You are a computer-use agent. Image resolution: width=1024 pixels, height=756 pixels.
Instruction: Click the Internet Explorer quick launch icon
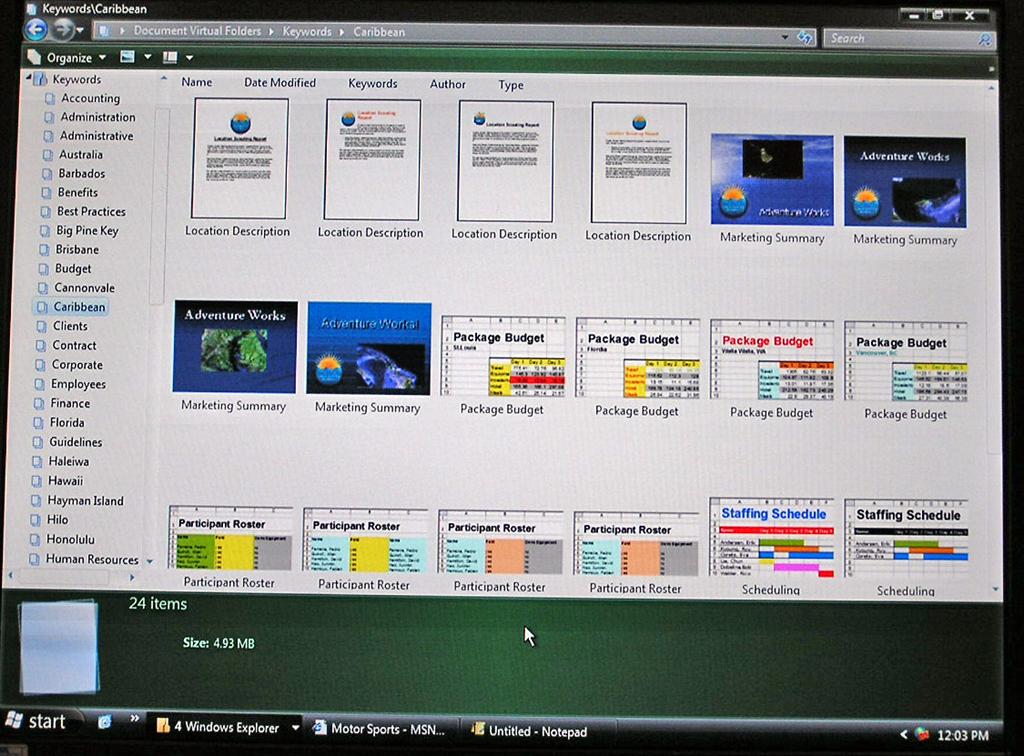[x=104, y=721]
